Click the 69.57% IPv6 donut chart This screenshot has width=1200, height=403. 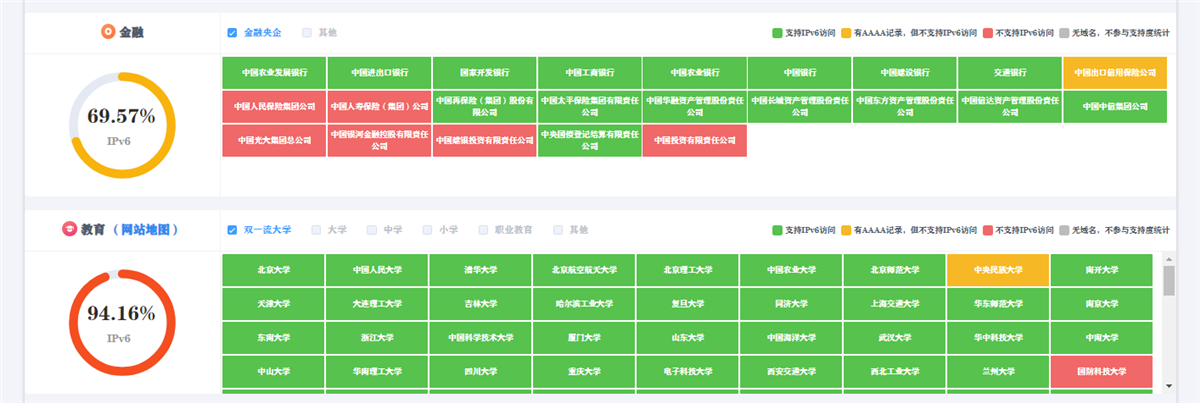point(121,126)
